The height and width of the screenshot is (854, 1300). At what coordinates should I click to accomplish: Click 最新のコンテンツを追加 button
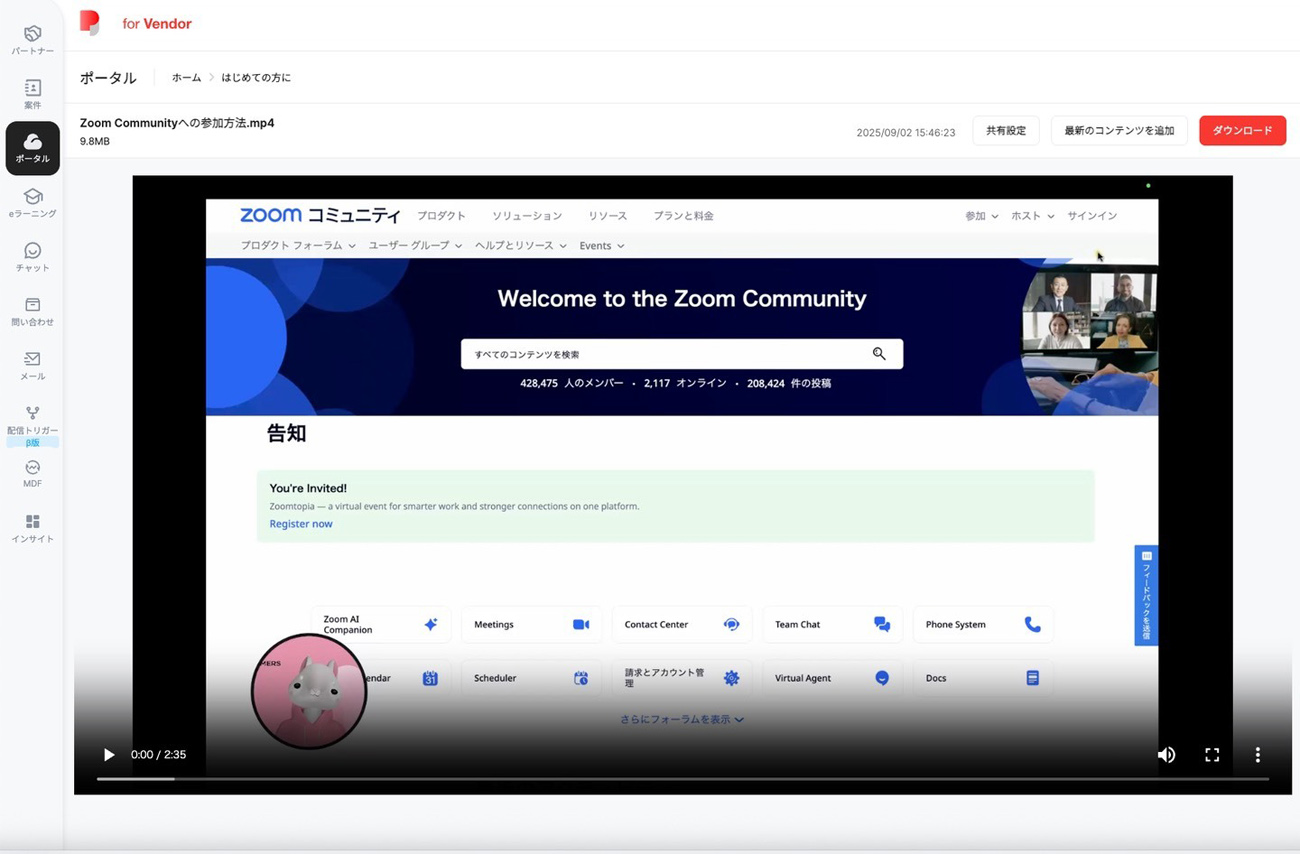(1118, 131)
